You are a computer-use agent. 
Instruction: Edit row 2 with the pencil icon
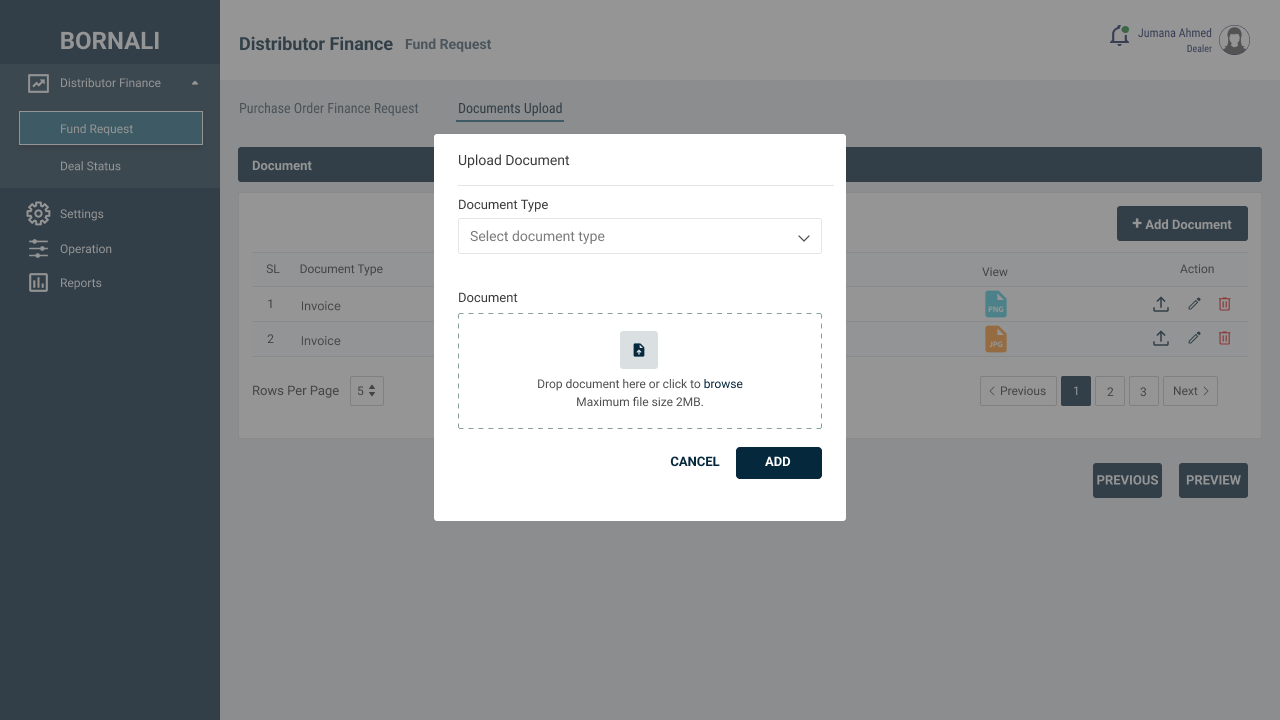(1194, 339)
